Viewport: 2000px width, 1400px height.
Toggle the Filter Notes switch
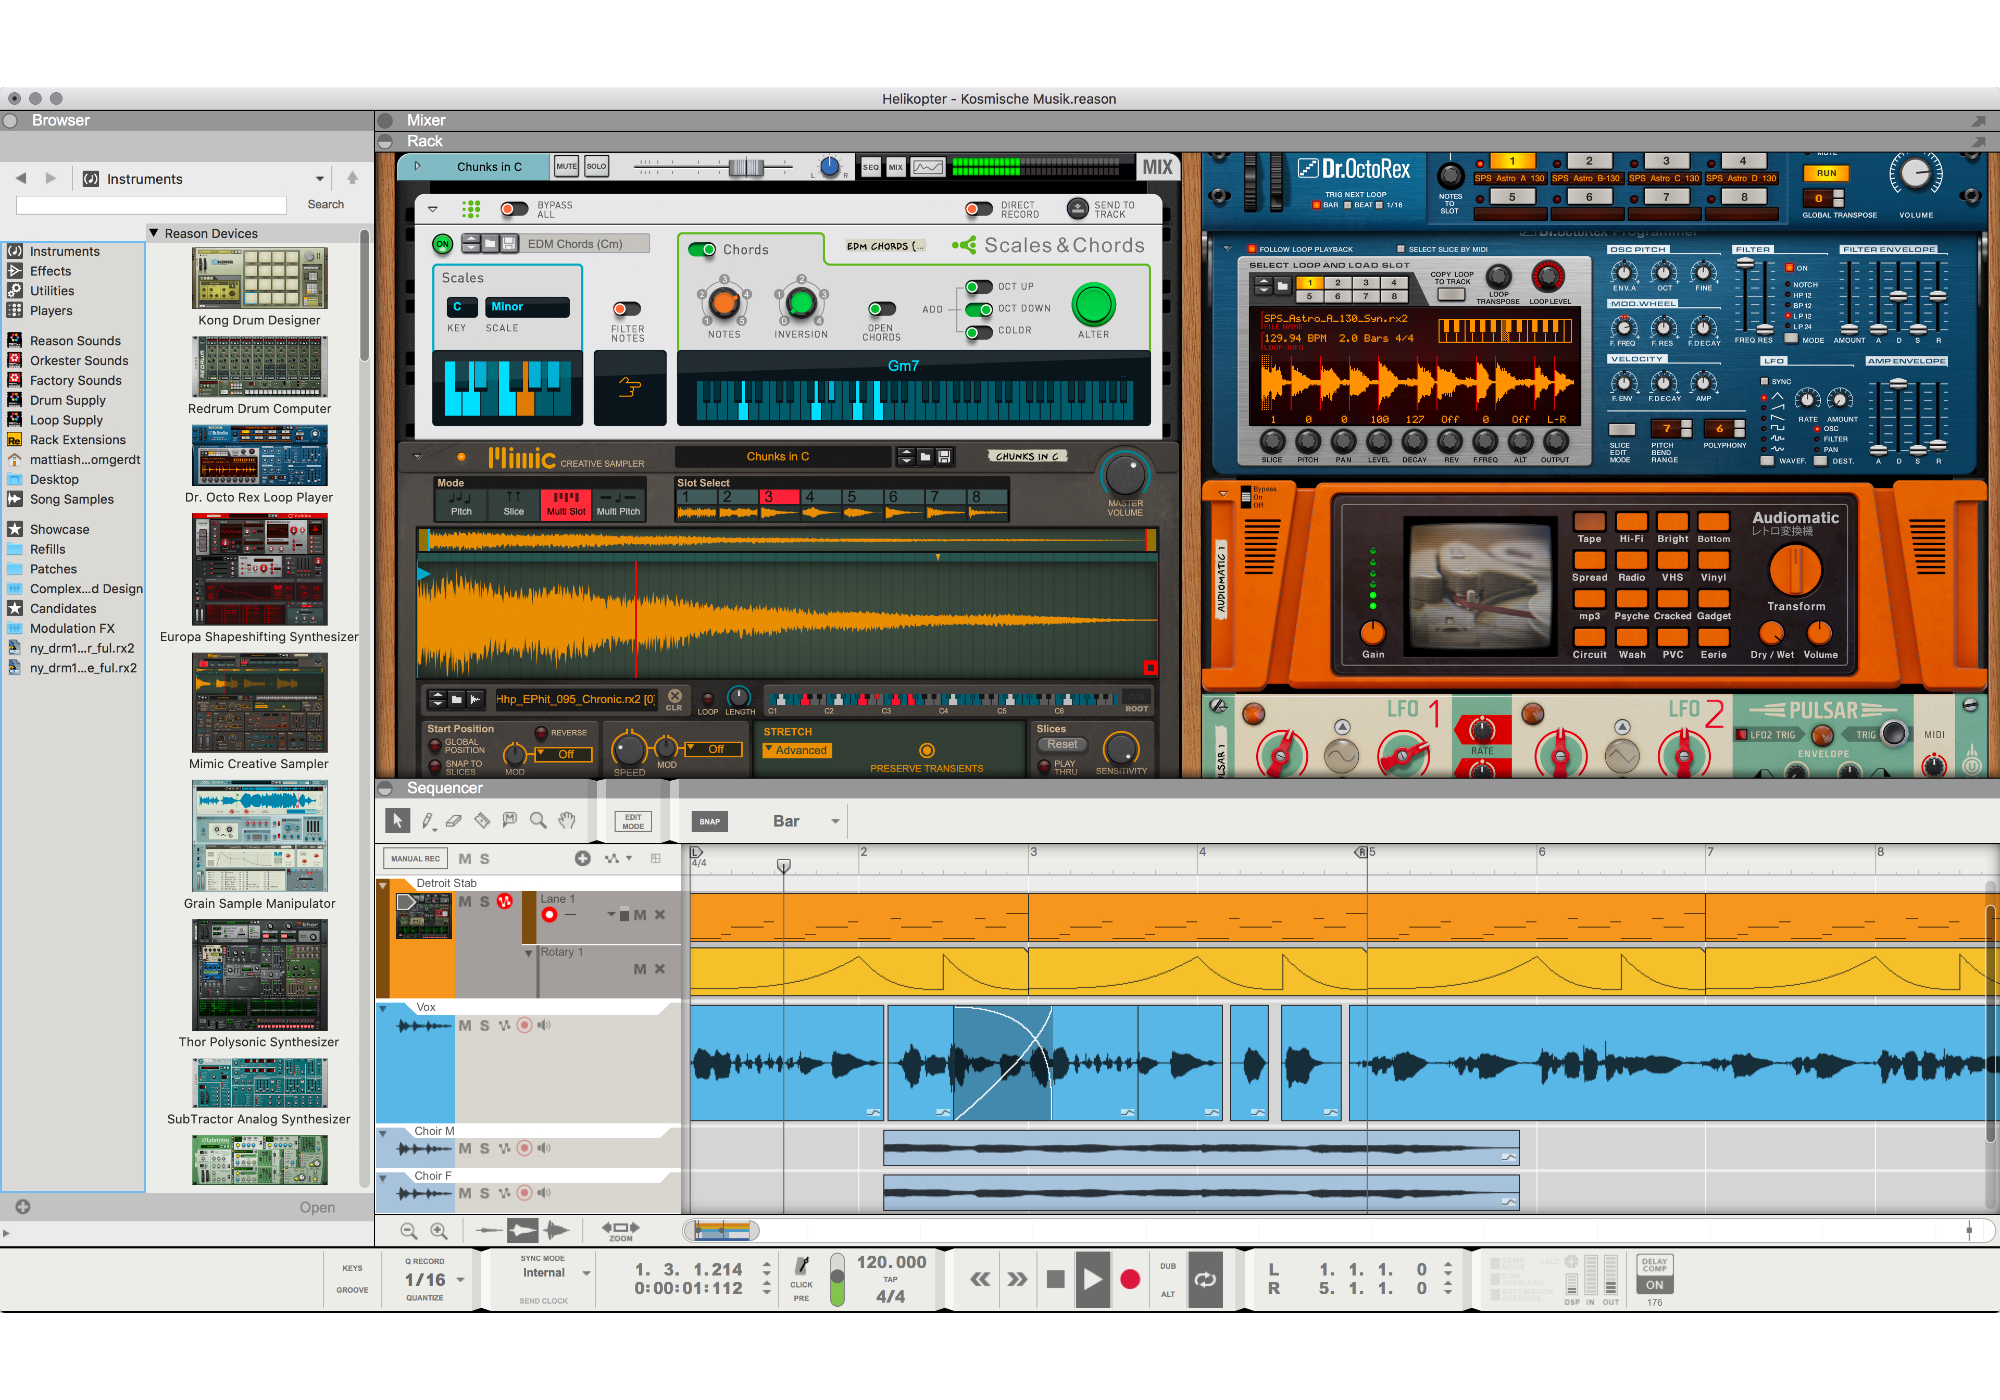pyautogui.click(x=627, y=309)
